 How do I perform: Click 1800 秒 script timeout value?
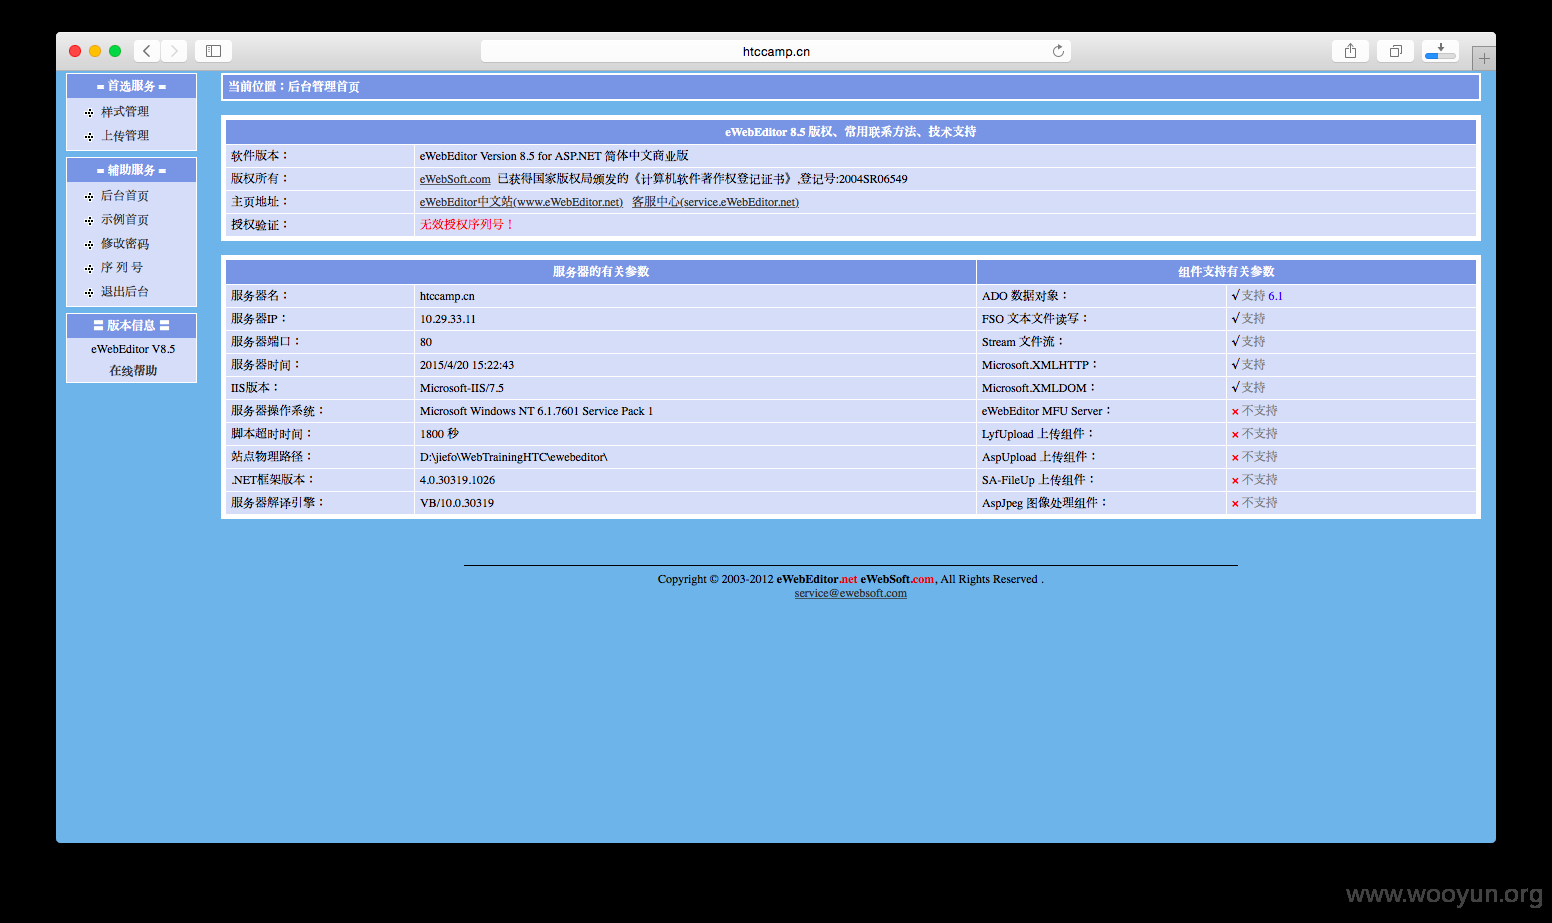tap(439, 434)
